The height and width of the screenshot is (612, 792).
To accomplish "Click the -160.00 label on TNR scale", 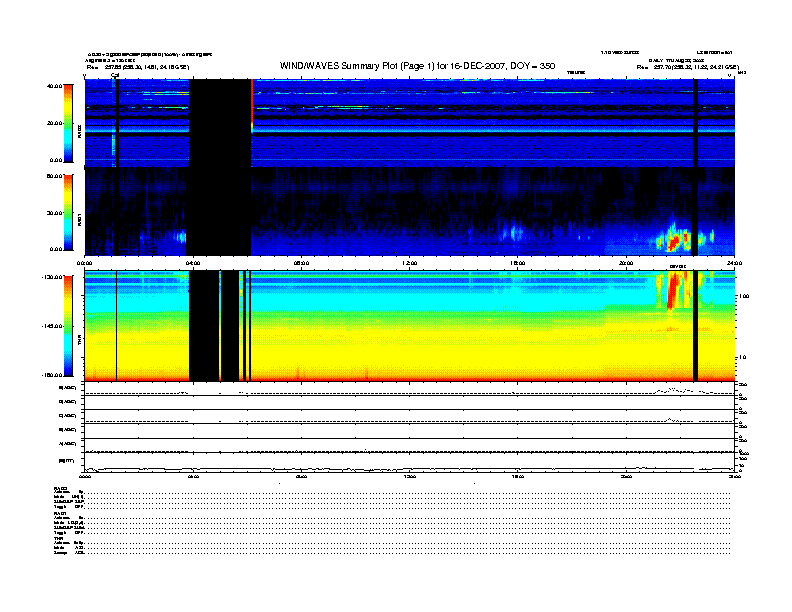I will [x=53, y=375].
